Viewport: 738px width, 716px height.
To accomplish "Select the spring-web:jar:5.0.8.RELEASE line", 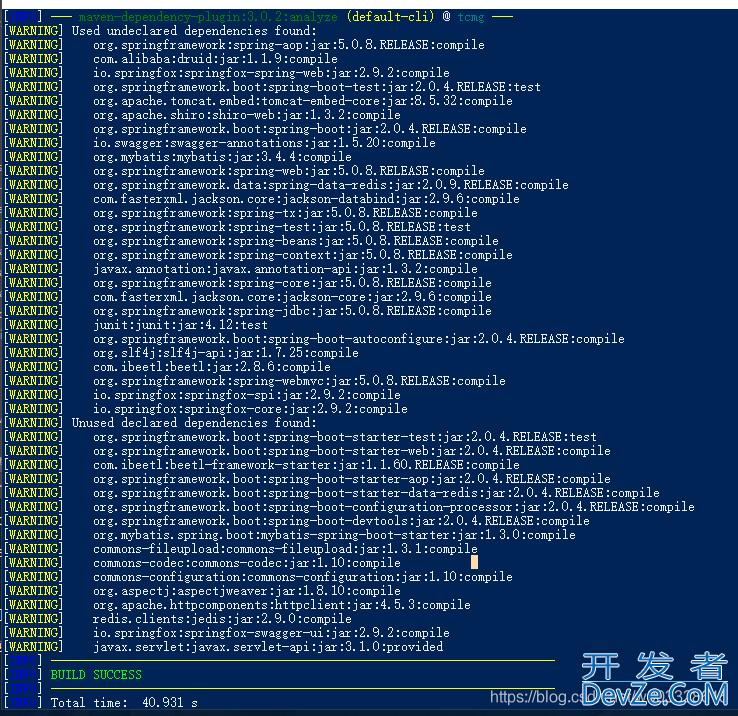I will 289,171.
